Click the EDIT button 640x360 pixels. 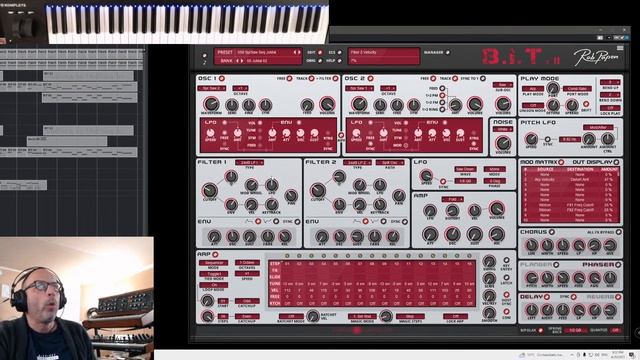[x=320, y=53]
